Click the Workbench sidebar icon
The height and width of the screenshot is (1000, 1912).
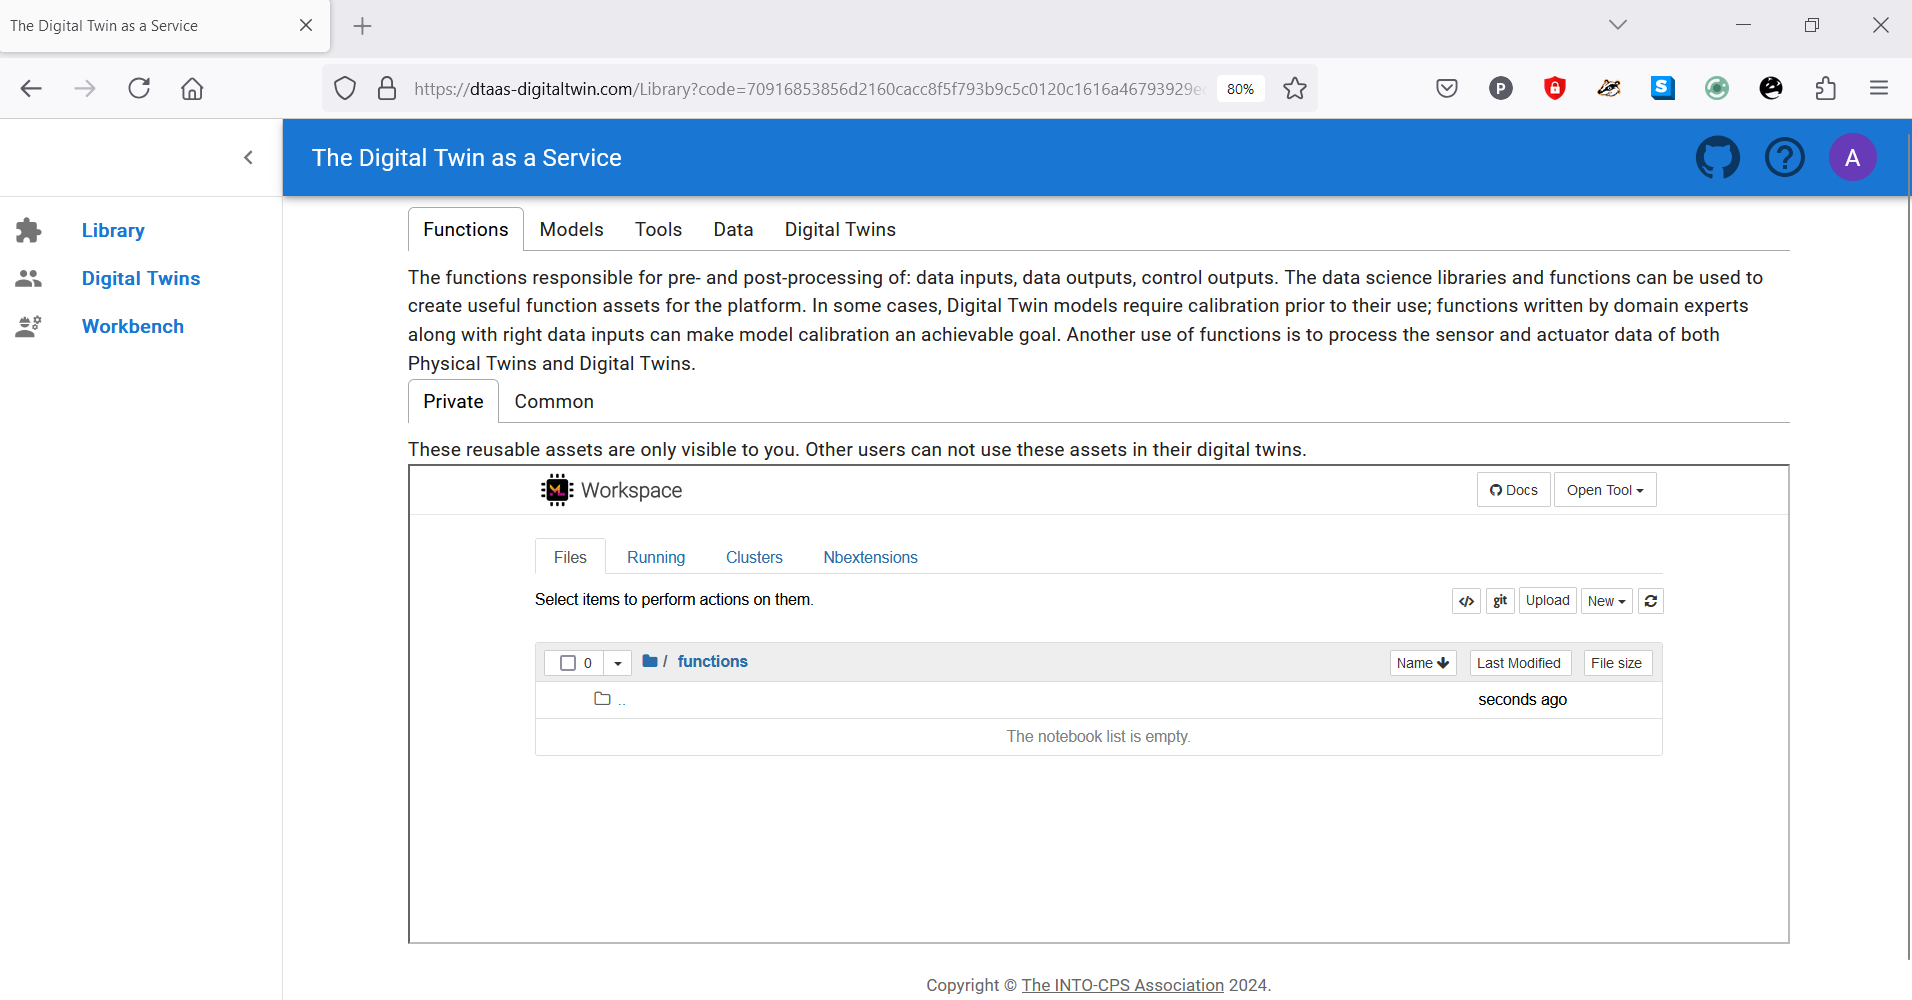29,327
